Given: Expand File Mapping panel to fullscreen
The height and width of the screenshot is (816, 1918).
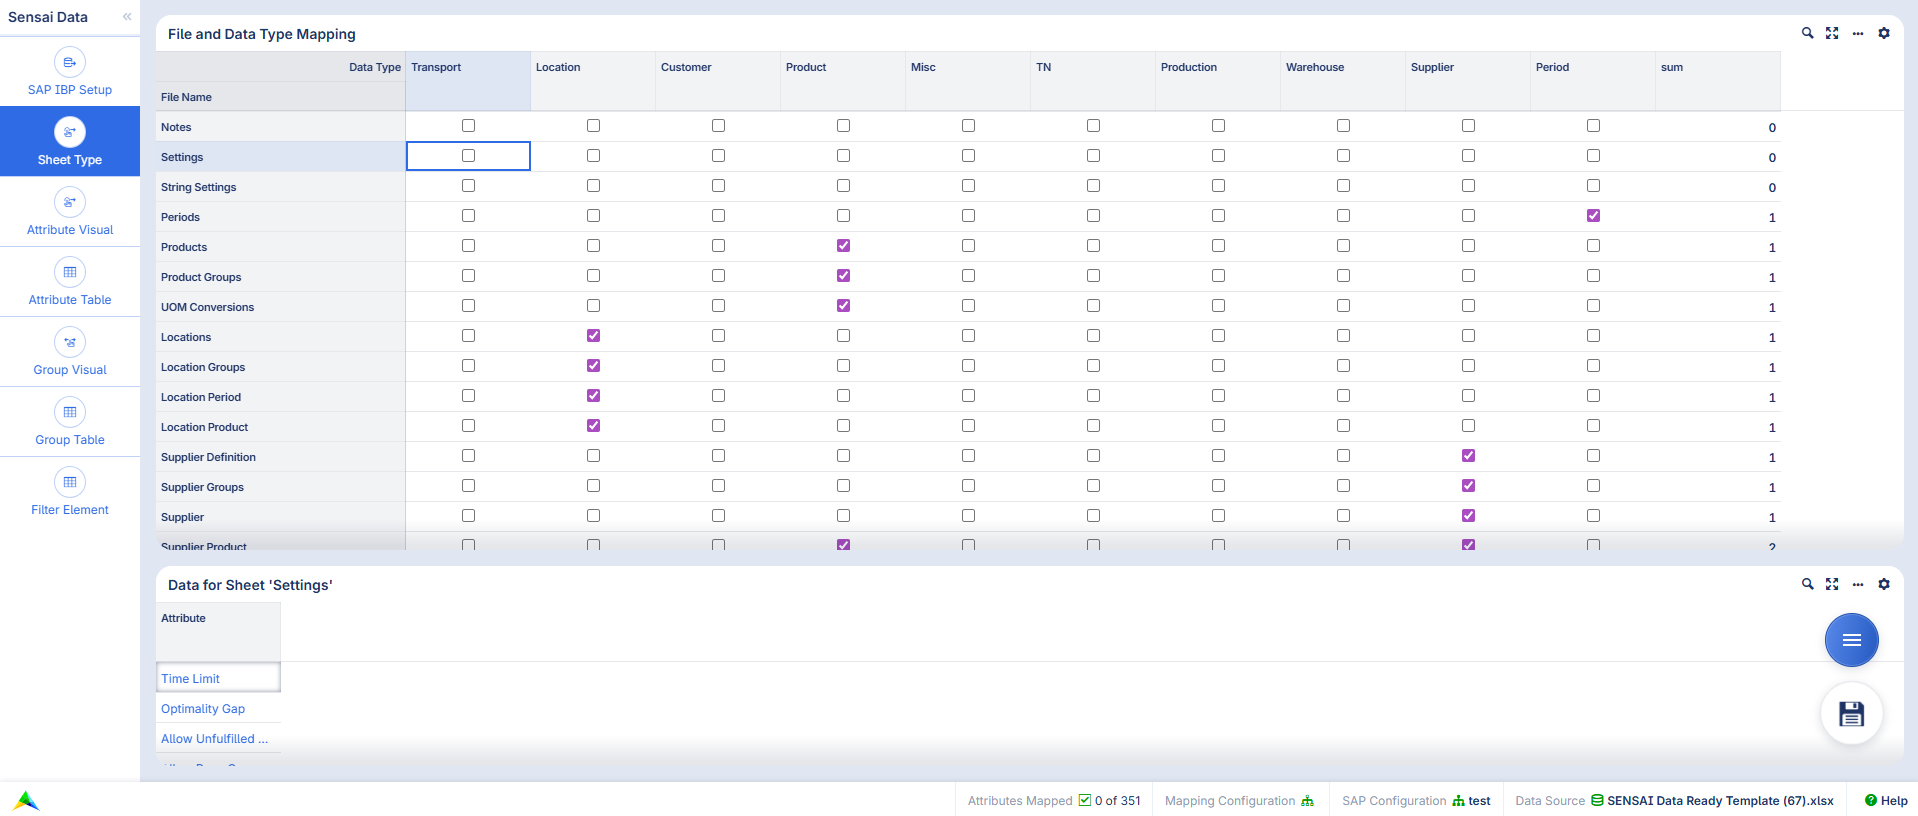Looking at the screenshot, I should (x=1831, y=33).
